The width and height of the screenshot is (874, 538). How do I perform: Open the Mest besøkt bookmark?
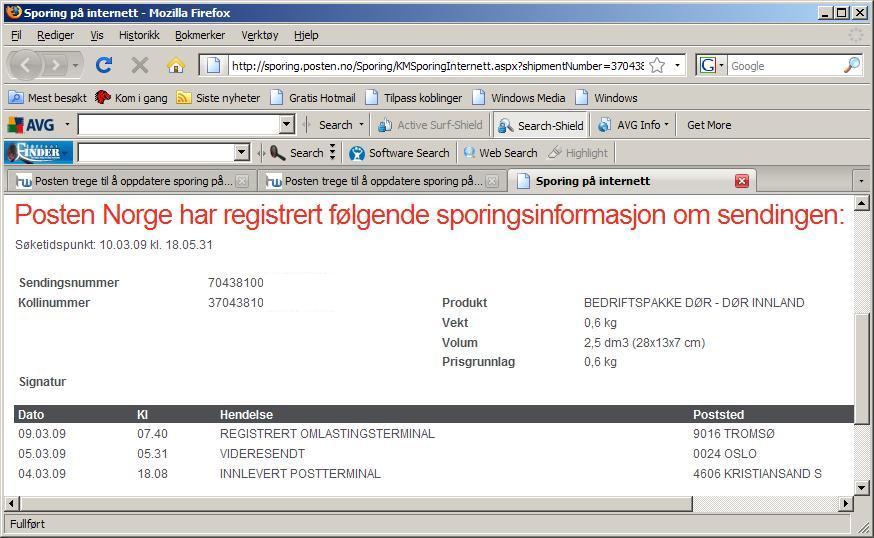(x=48, y=98)
